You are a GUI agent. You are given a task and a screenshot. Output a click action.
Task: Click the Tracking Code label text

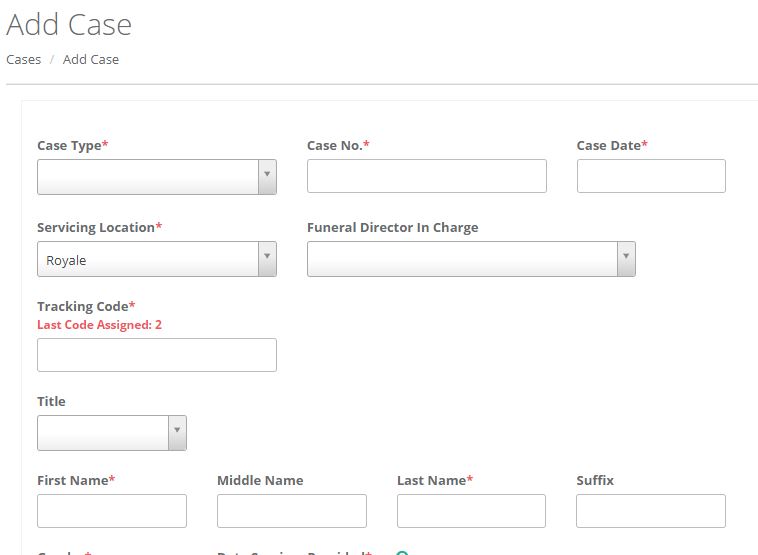click(85, 306)
